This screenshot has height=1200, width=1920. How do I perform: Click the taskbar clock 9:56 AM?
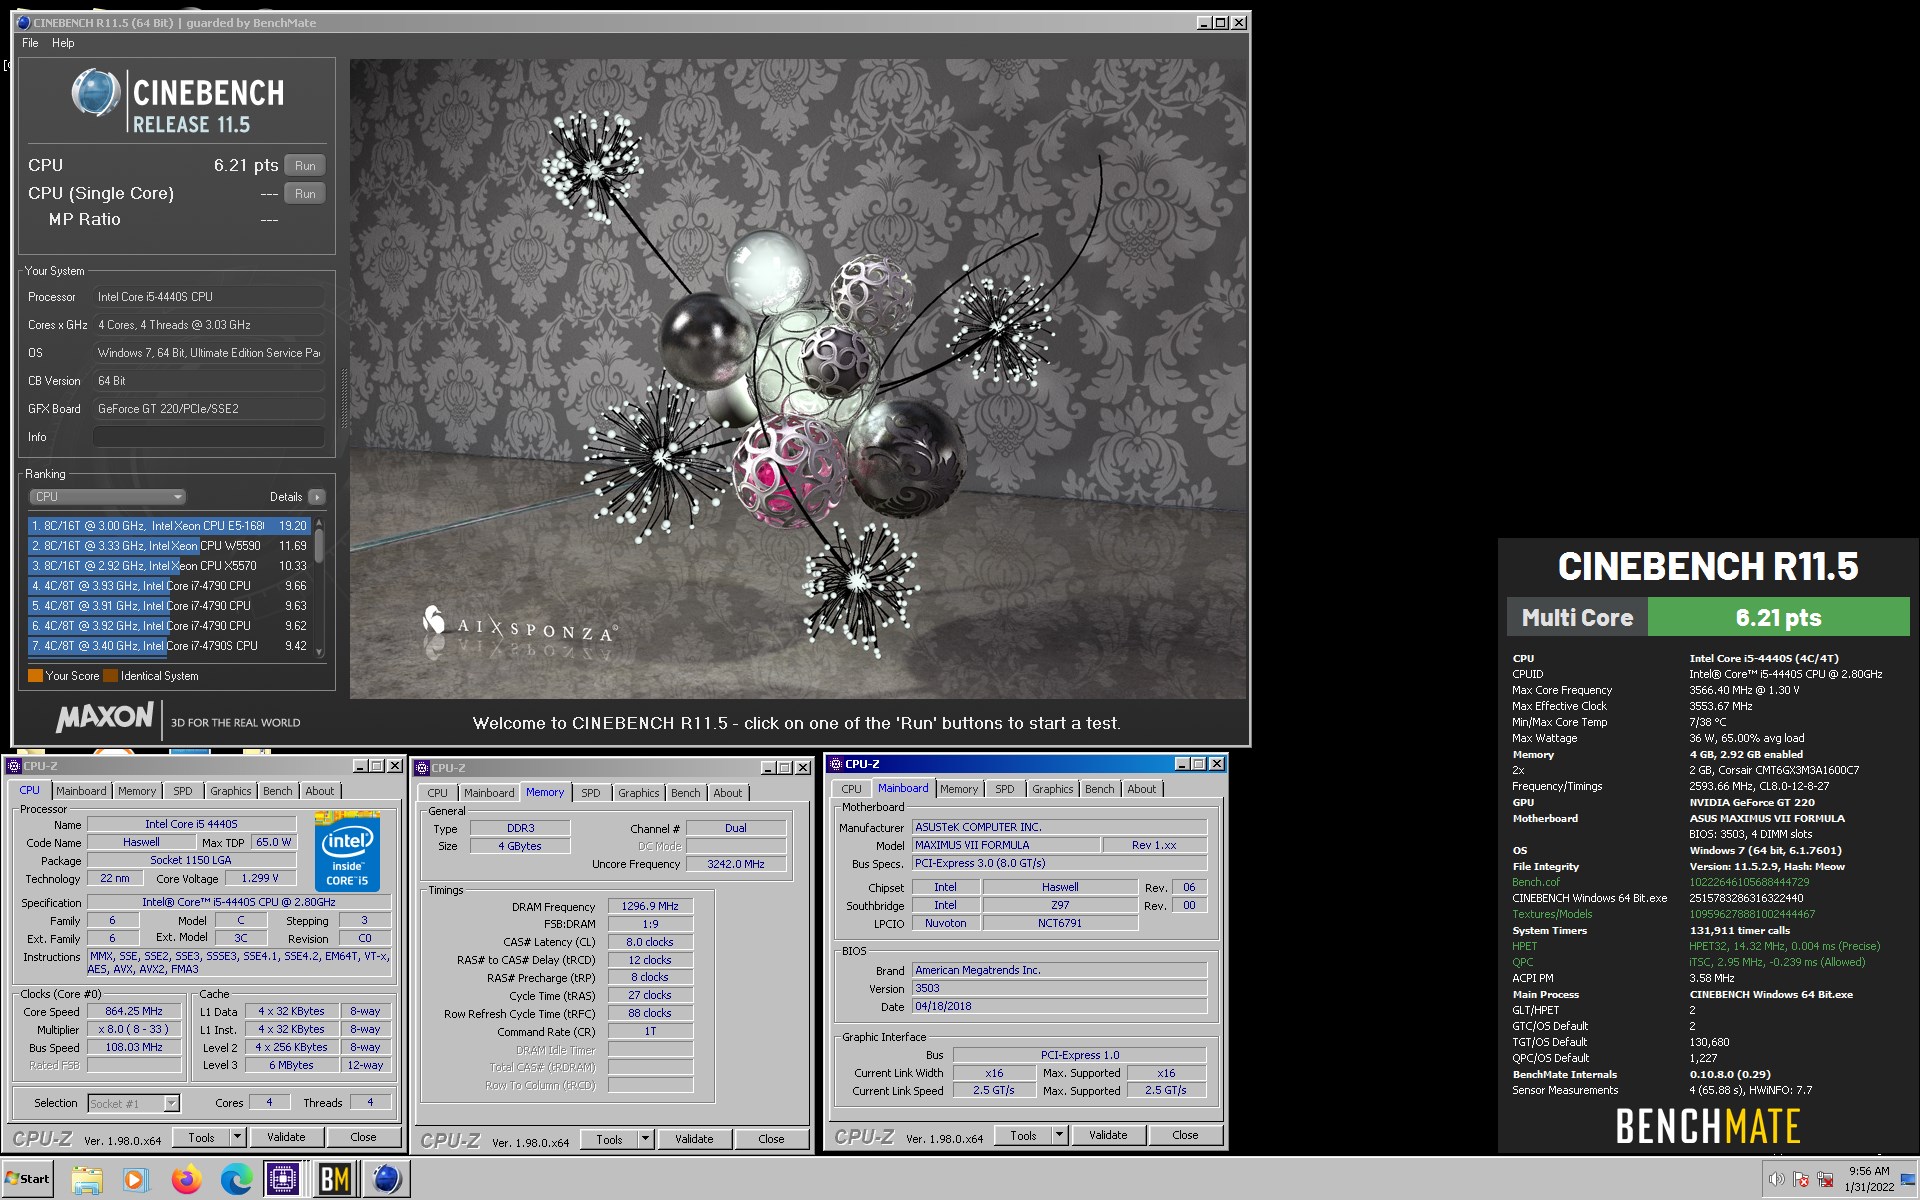[1868, 1171]
